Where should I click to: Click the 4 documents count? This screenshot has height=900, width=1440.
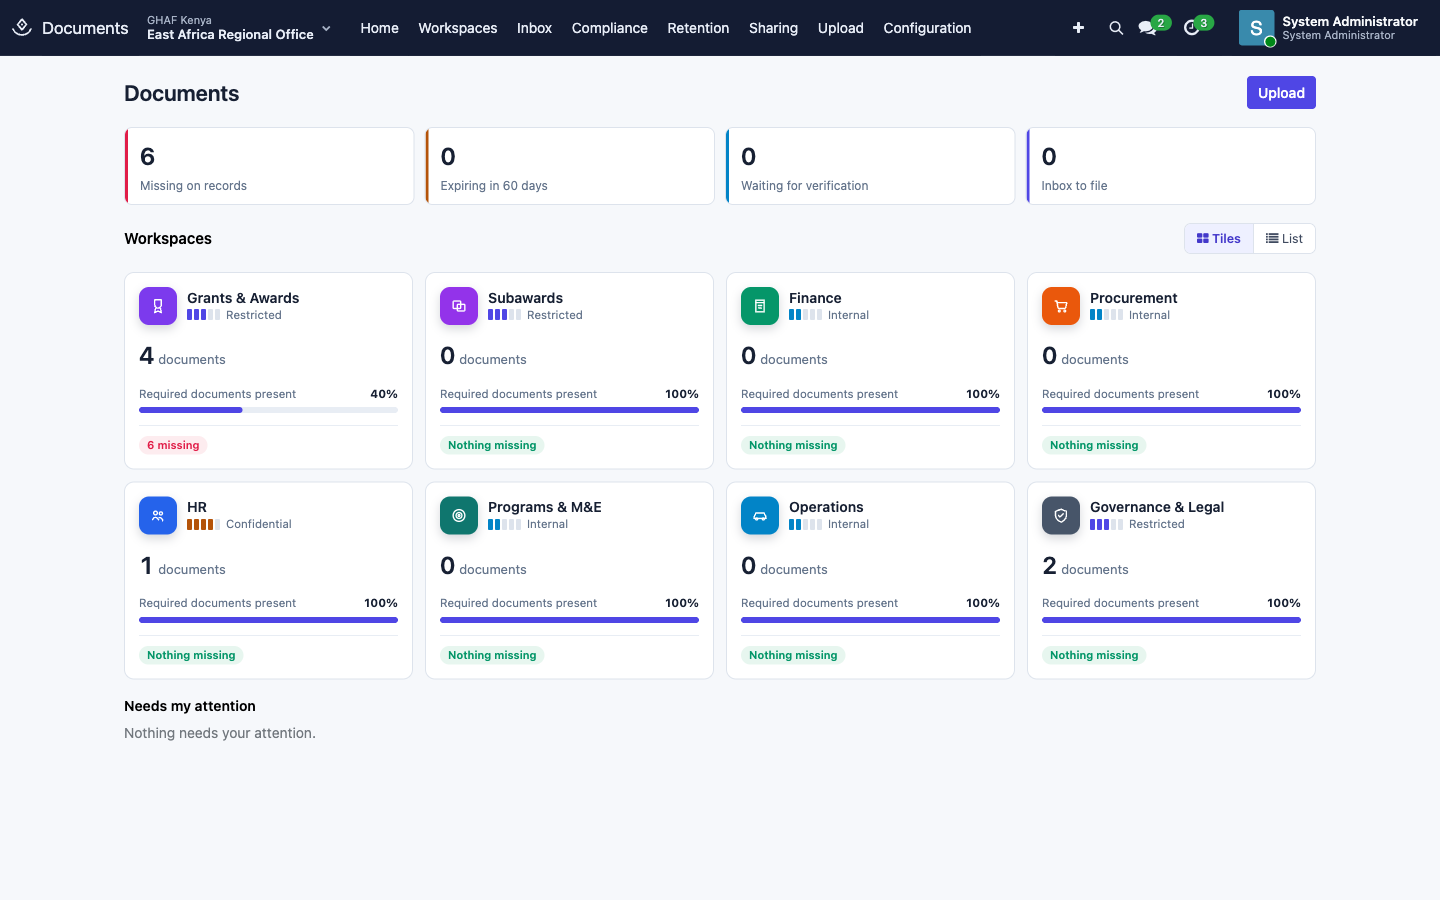pyautogui.click(x=182, y=357)
